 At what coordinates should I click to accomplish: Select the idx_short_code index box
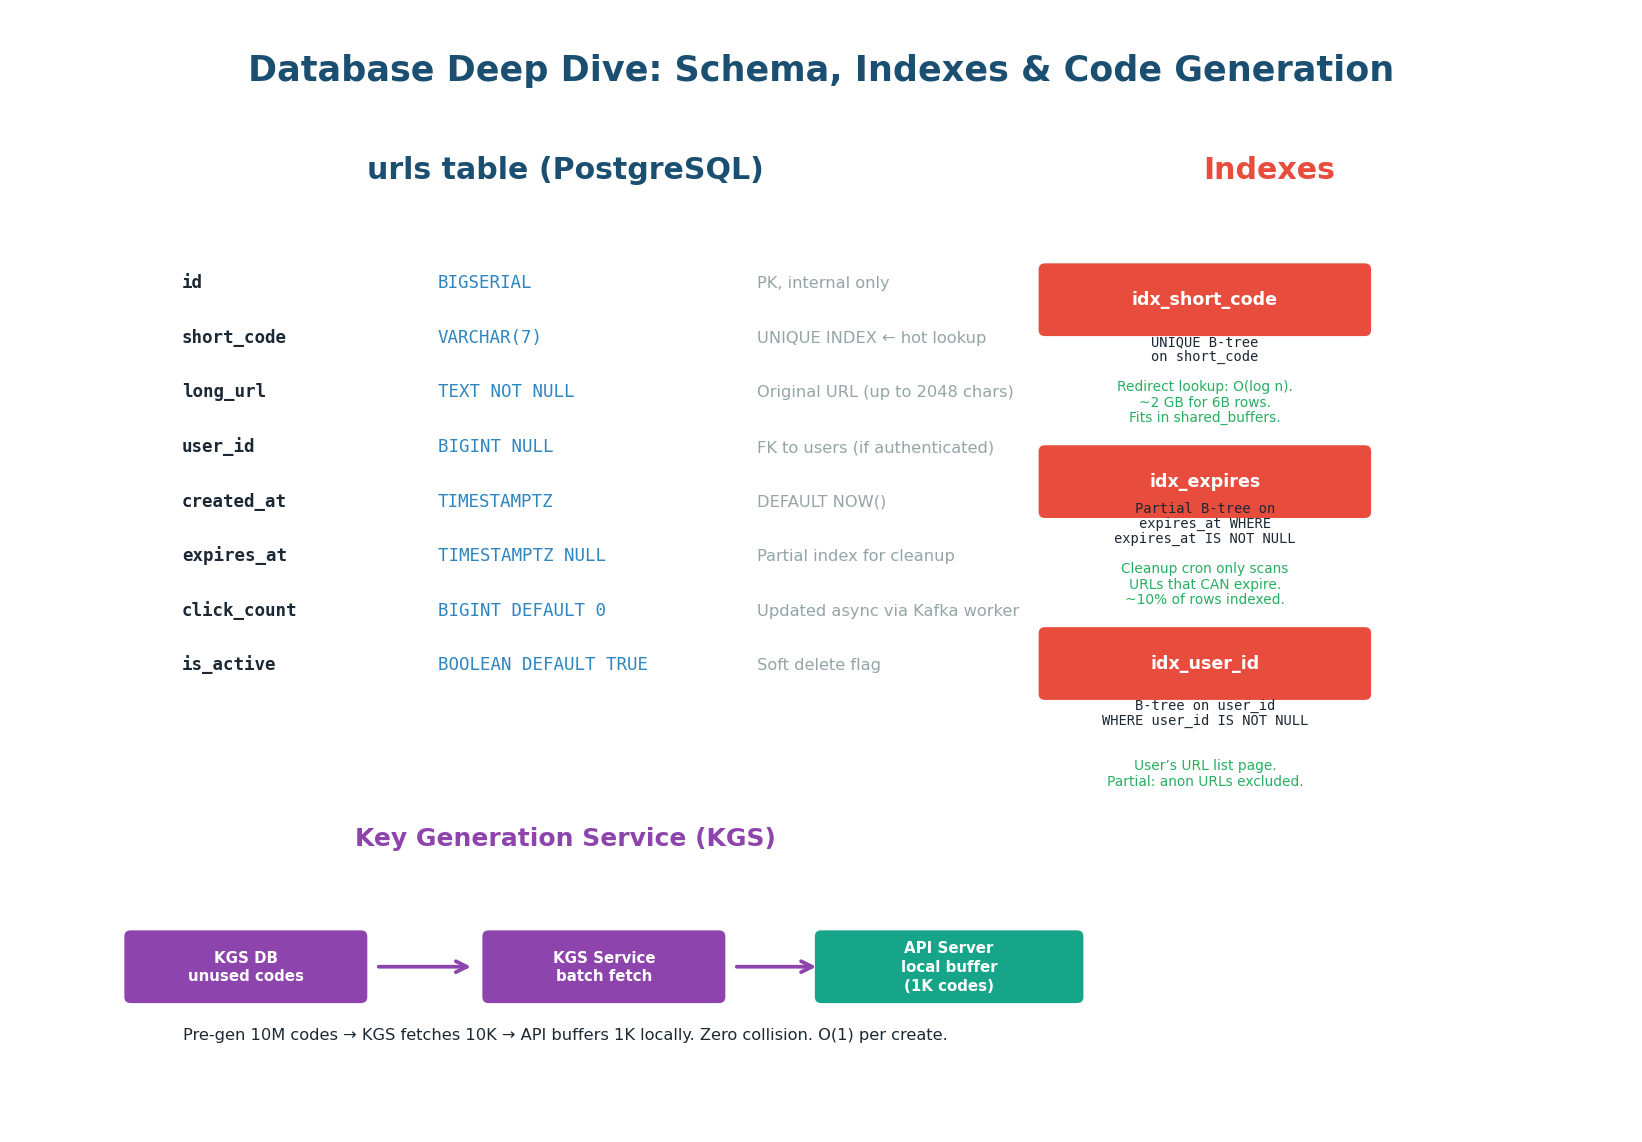click(x=1204, y=299)
